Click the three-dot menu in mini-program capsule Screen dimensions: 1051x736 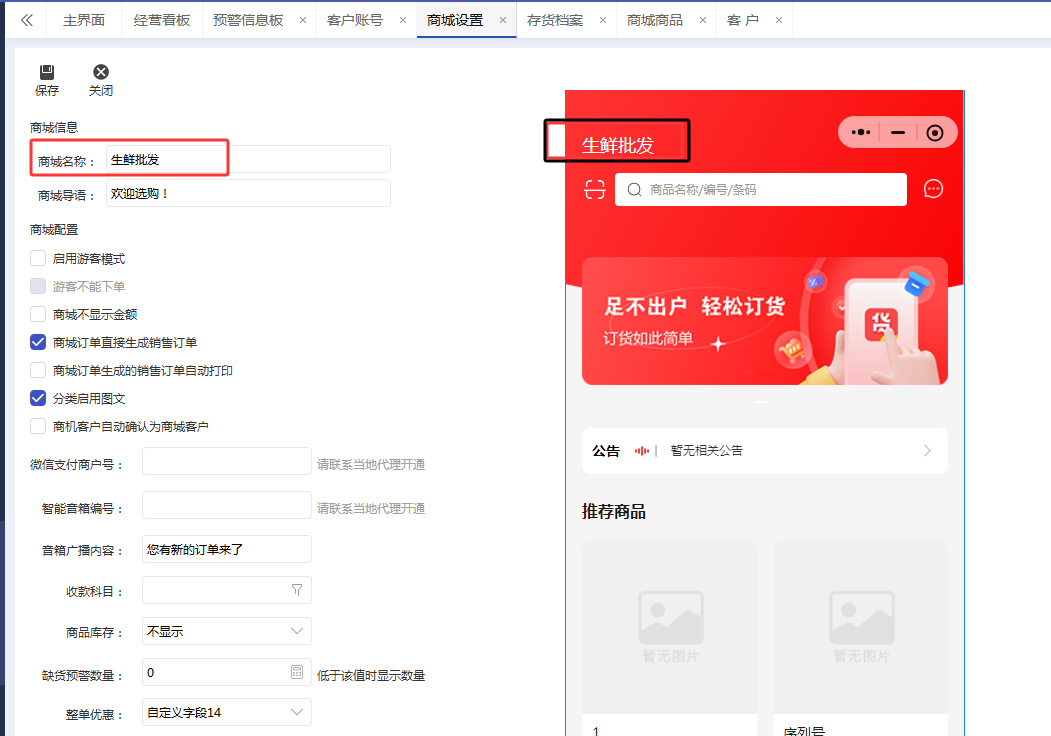click(860, 132)
